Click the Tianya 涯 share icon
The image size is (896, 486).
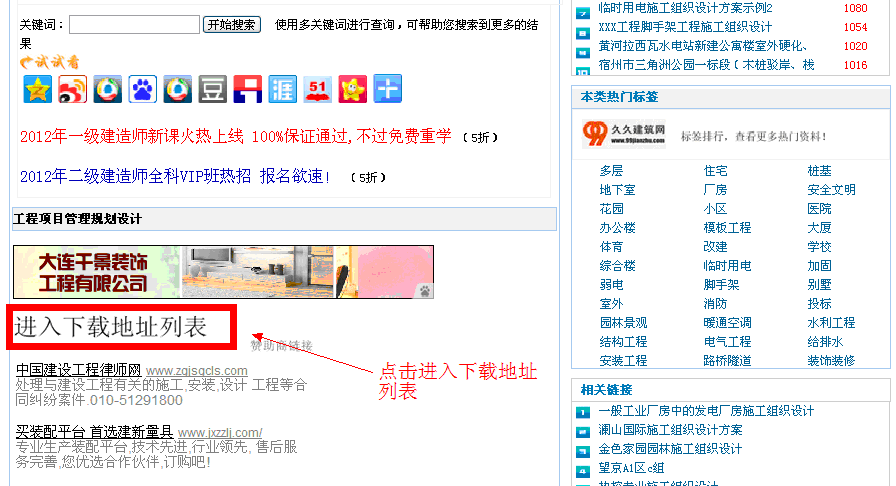(x=283, y=89)
